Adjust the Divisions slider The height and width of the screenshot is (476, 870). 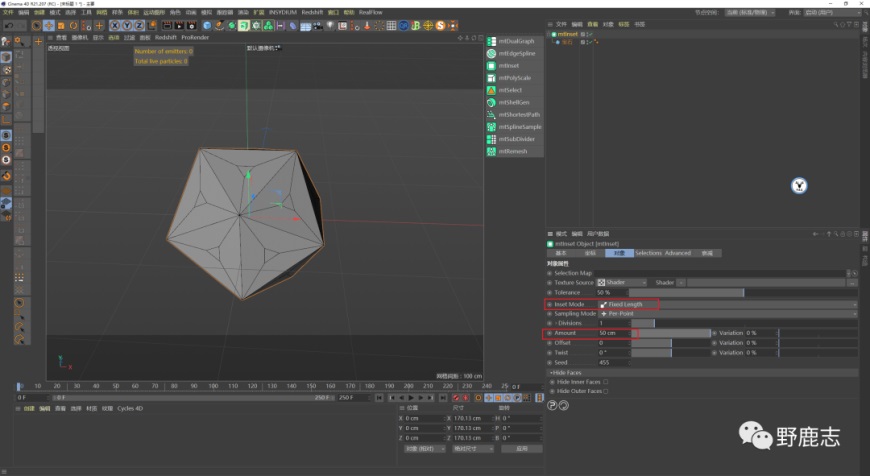[744, 323]
